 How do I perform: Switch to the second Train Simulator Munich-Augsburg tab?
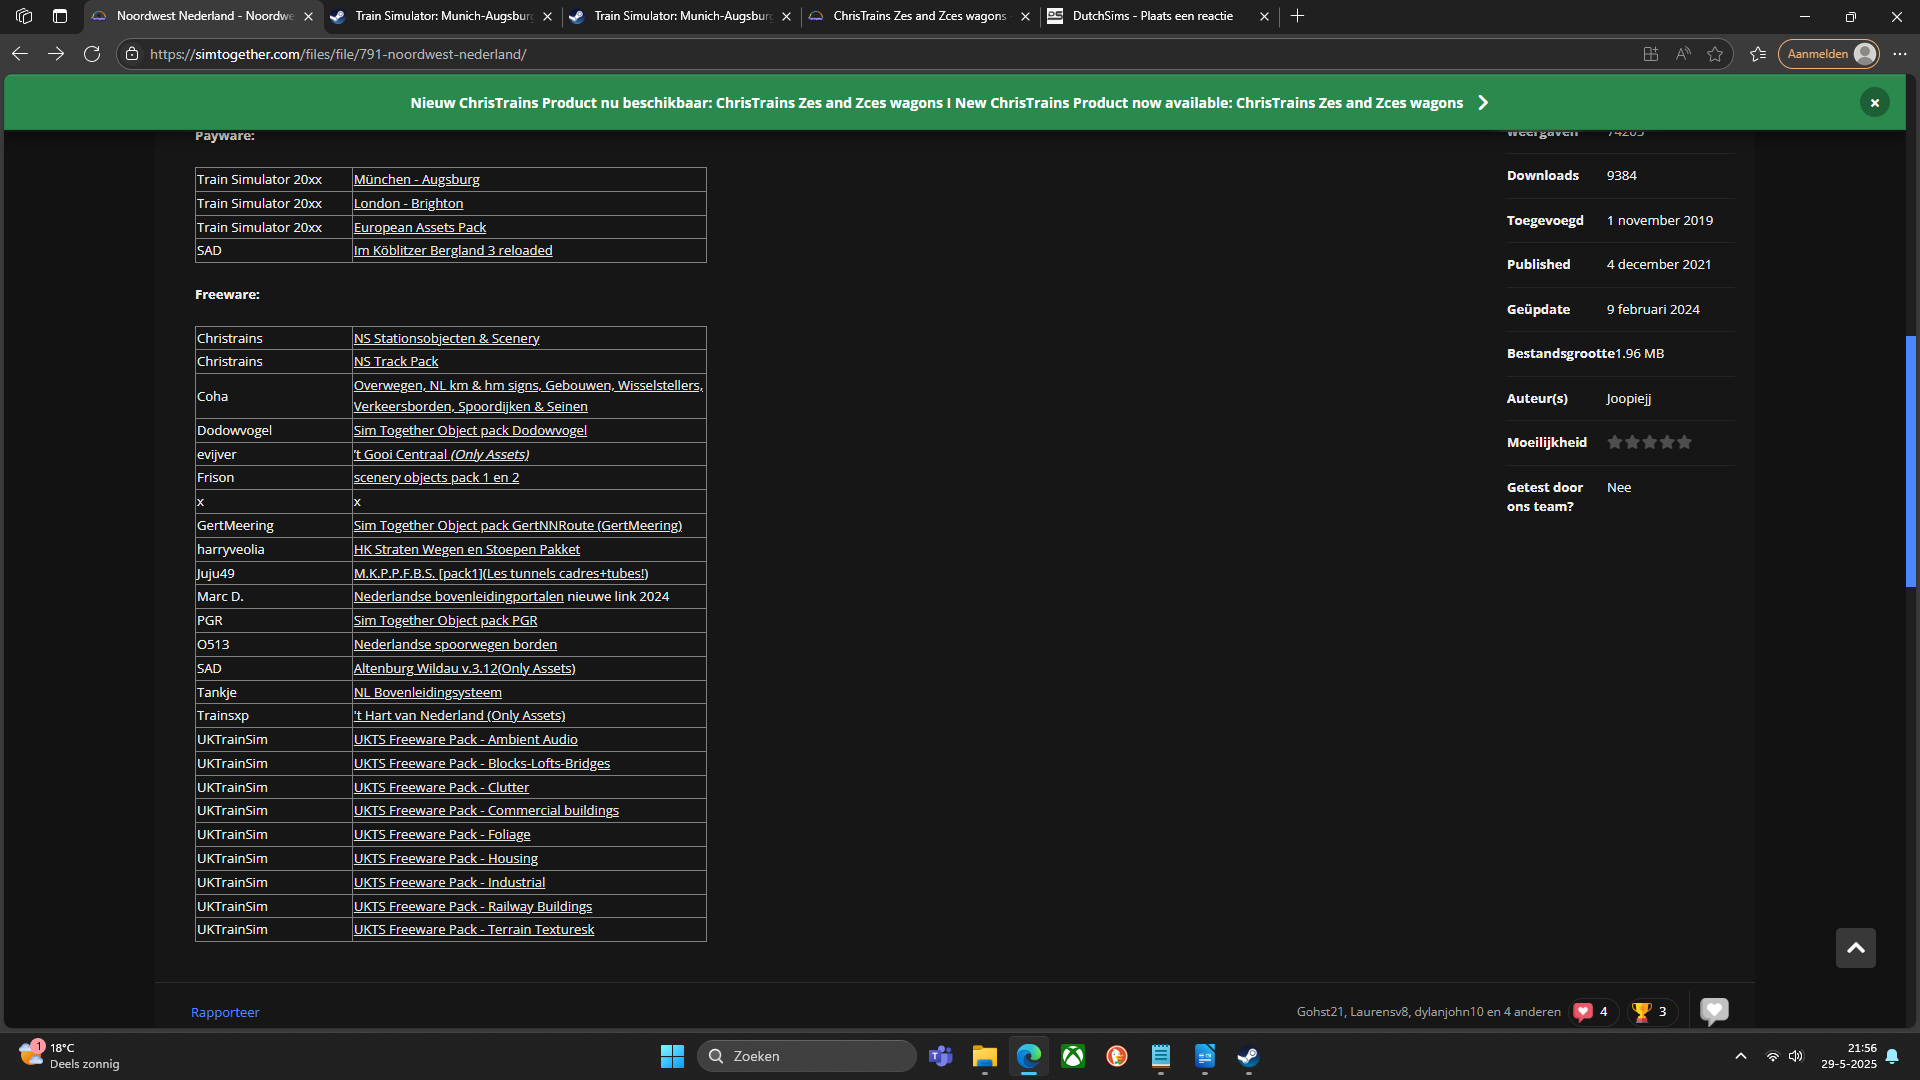[x=682, y=16]
